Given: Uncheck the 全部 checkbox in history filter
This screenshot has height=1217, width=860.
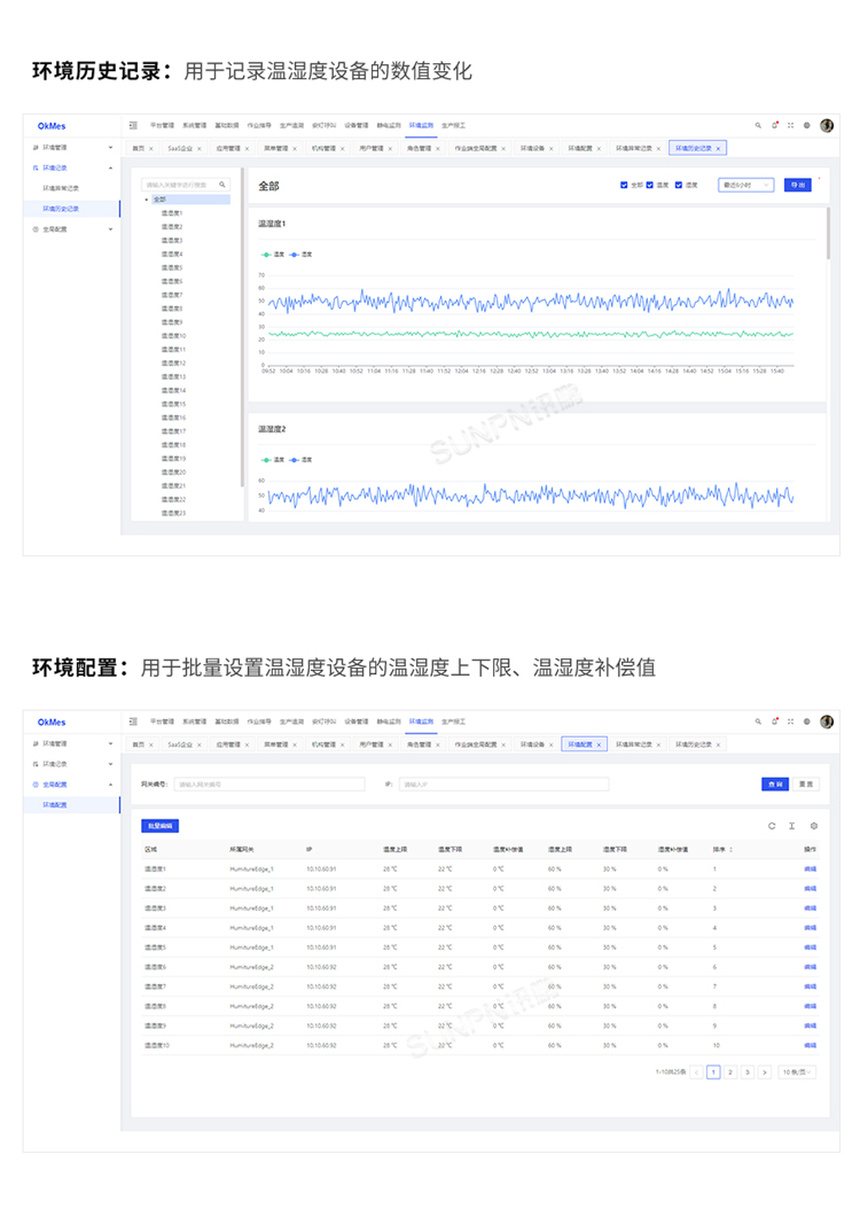Looking at the screenshot, I should coord(624,185).
